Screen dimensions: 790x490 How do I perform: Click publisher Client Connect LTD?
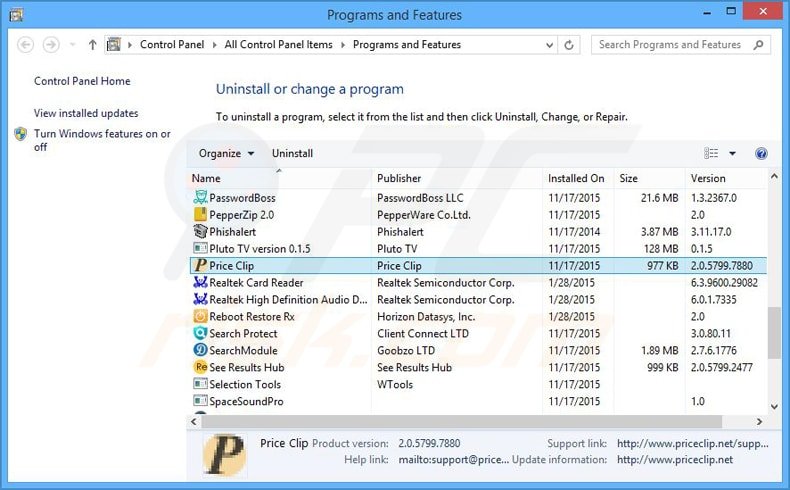[x=423, y=333]
